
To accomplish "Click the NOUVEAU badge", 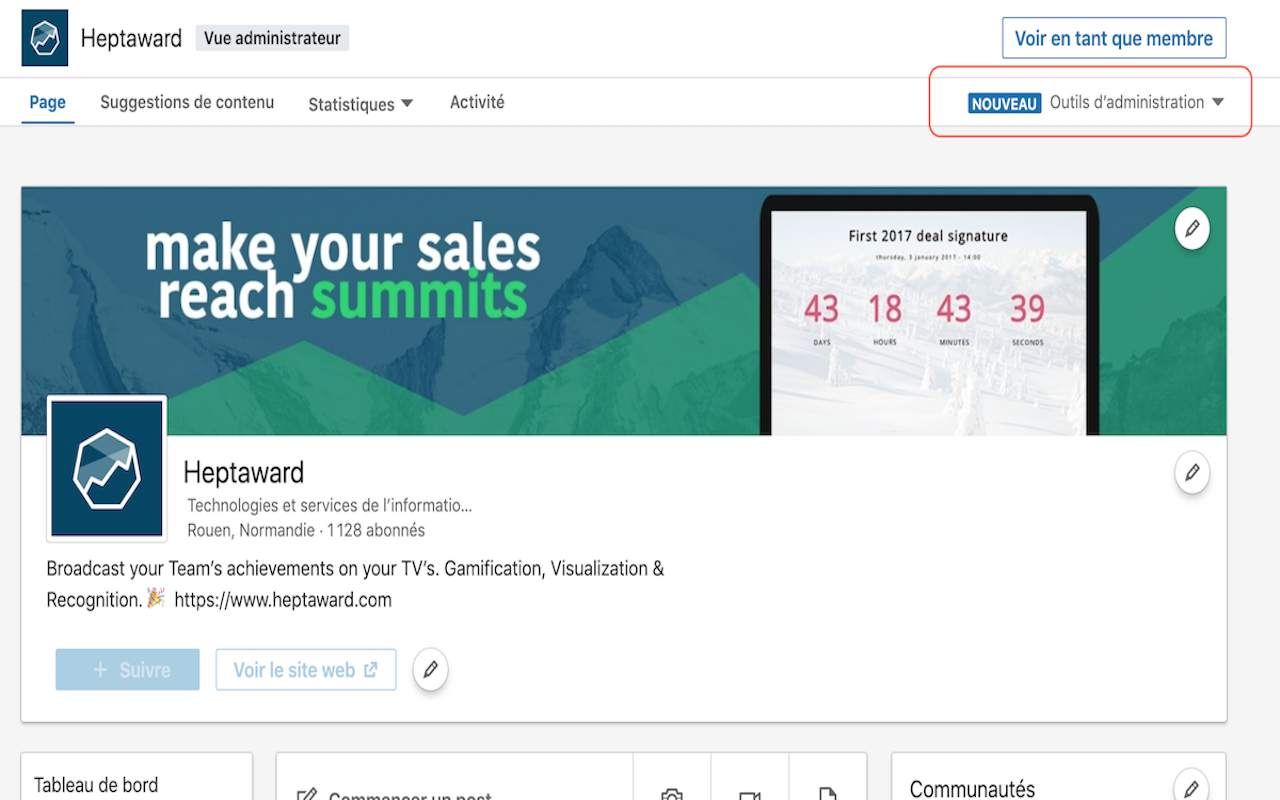I will click(x=1005, y=103).
